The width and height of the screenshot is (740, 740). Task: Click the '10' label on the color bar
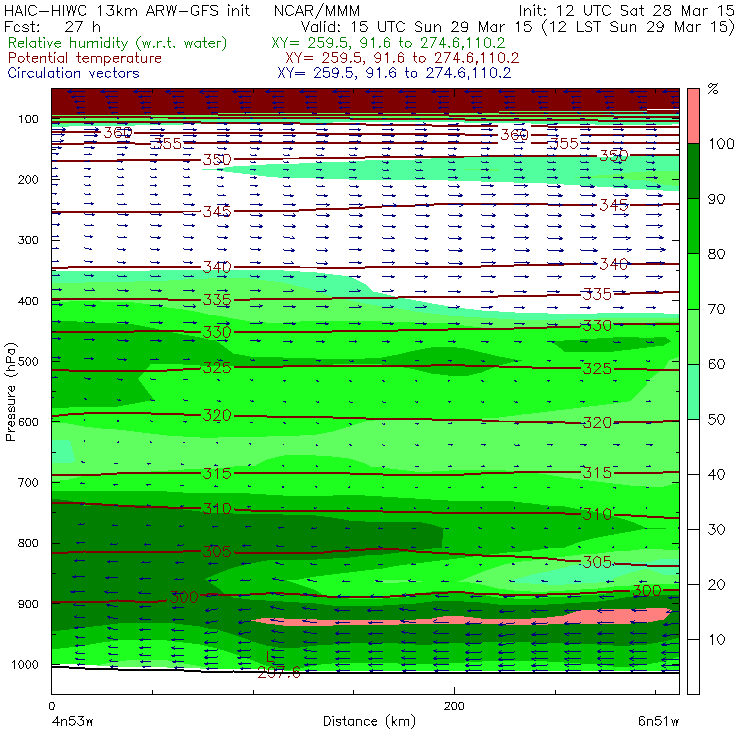coord(716,640)
